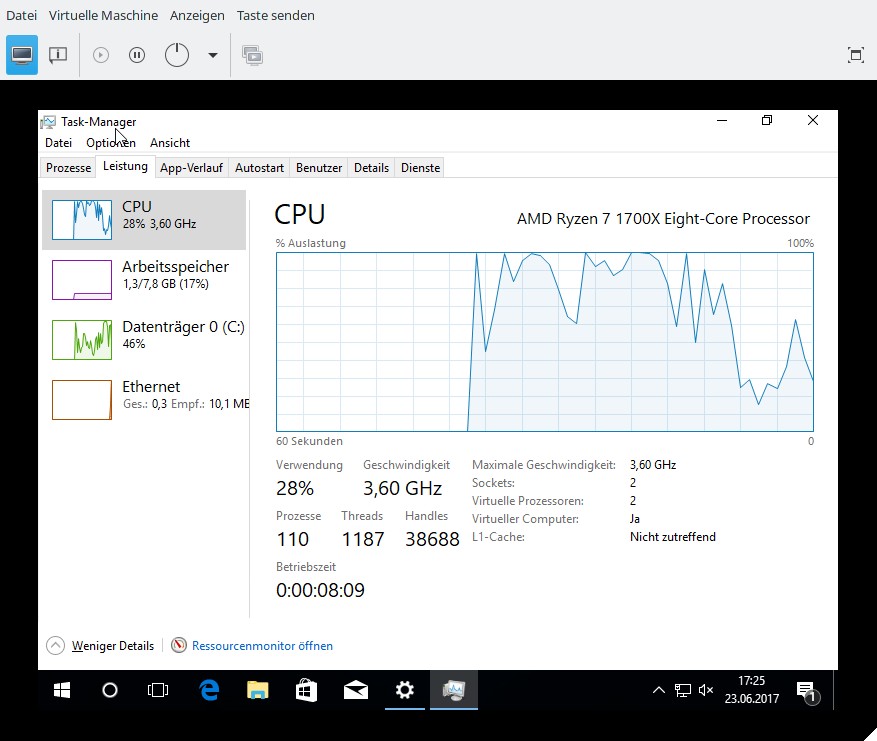The width and height of the screenshot is (877, 741).
Task: Open clock showing 17:25
Action: coord(751,690)
